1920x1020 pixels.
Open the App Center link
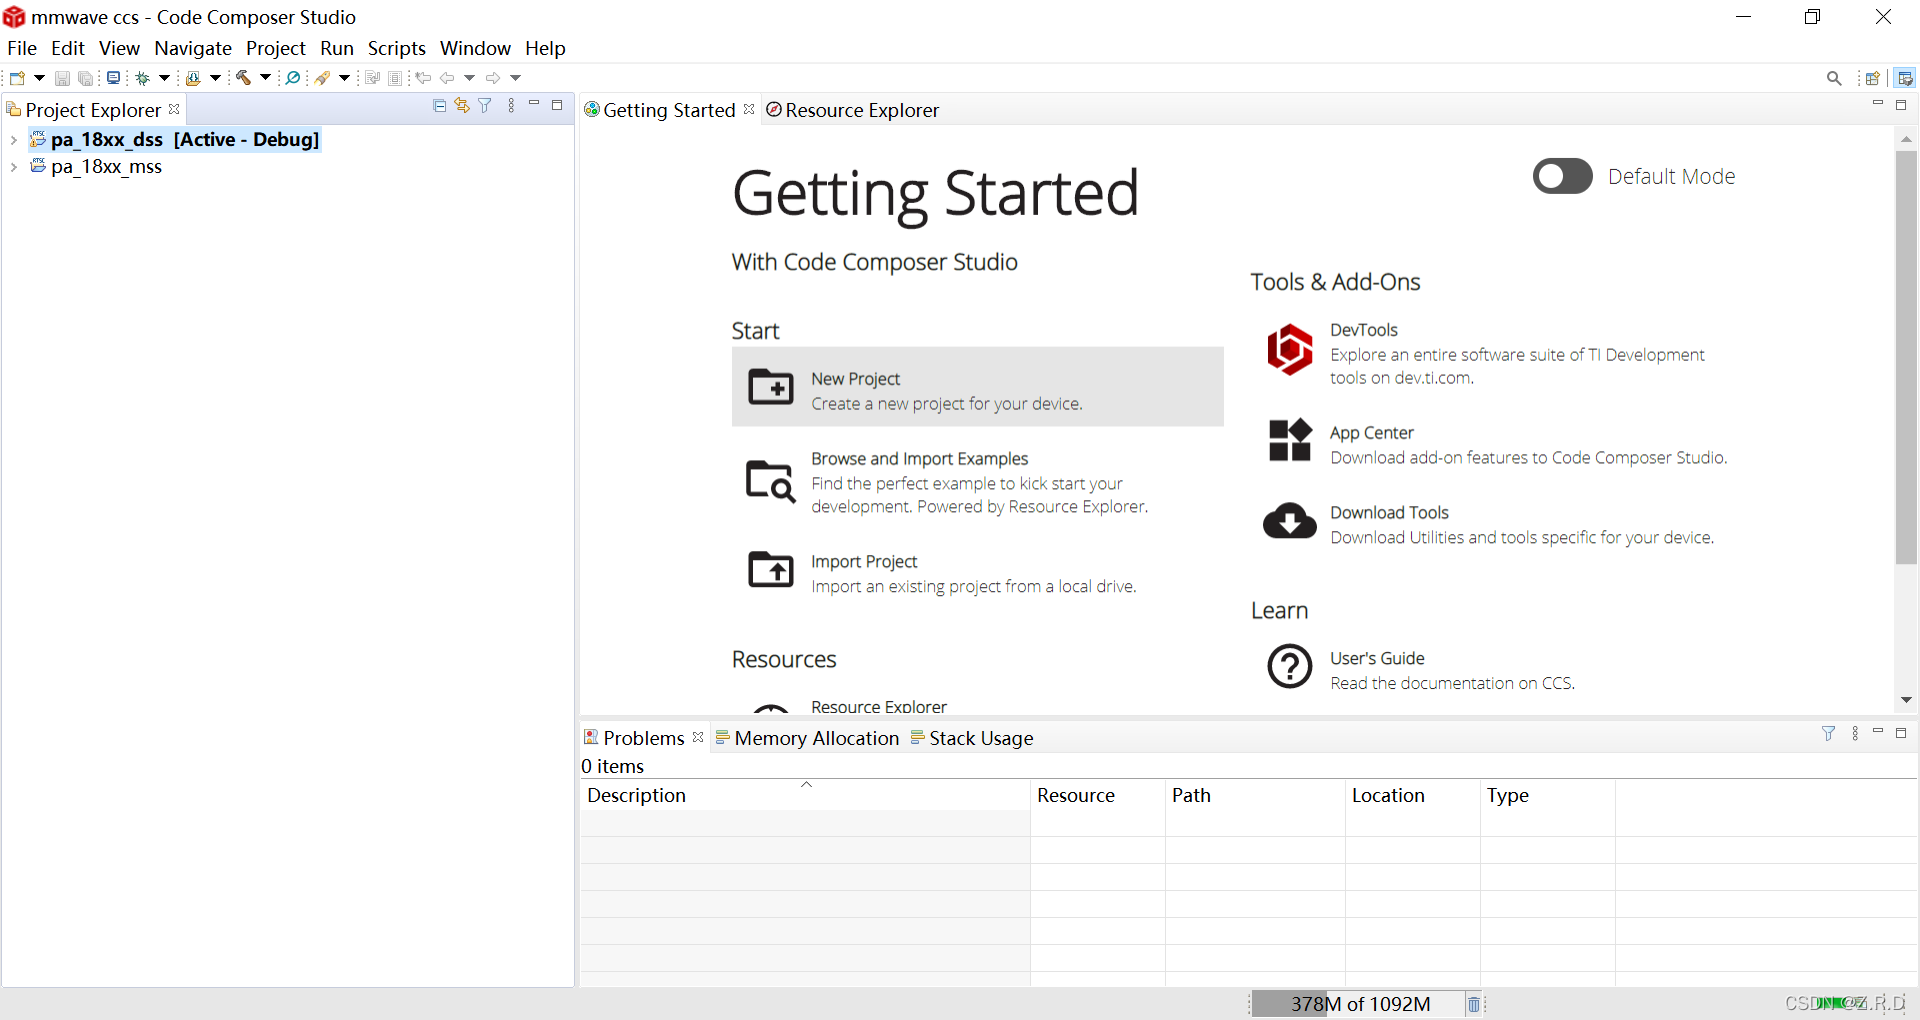coord(1371,432)
